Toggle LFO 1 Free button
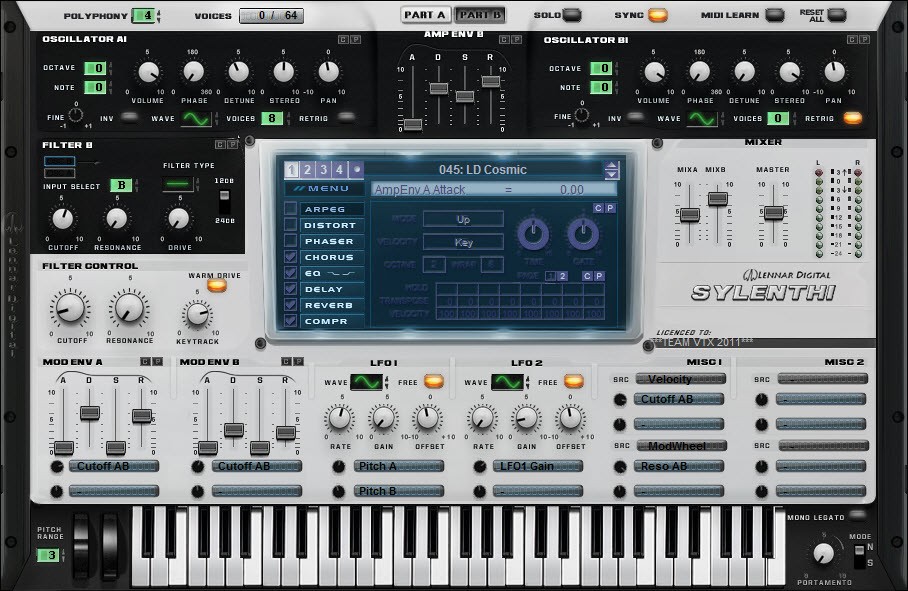 click(434, 381)
